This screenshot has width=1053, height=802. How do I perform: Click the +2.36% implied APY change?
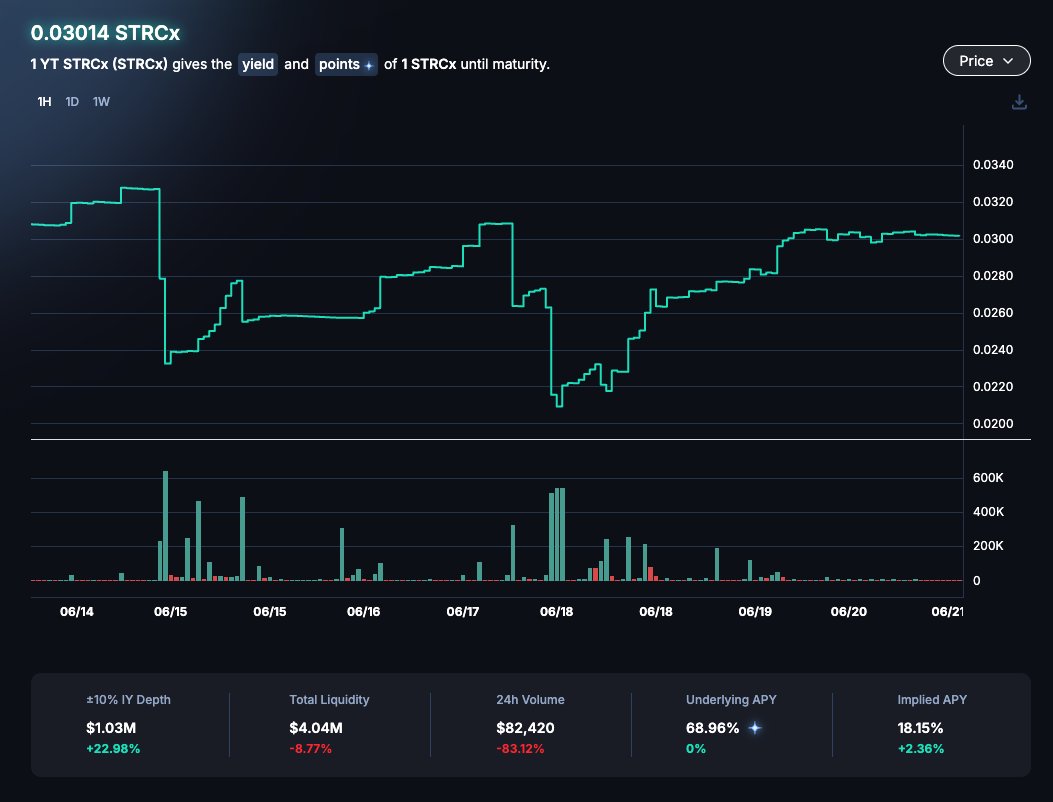921,749
